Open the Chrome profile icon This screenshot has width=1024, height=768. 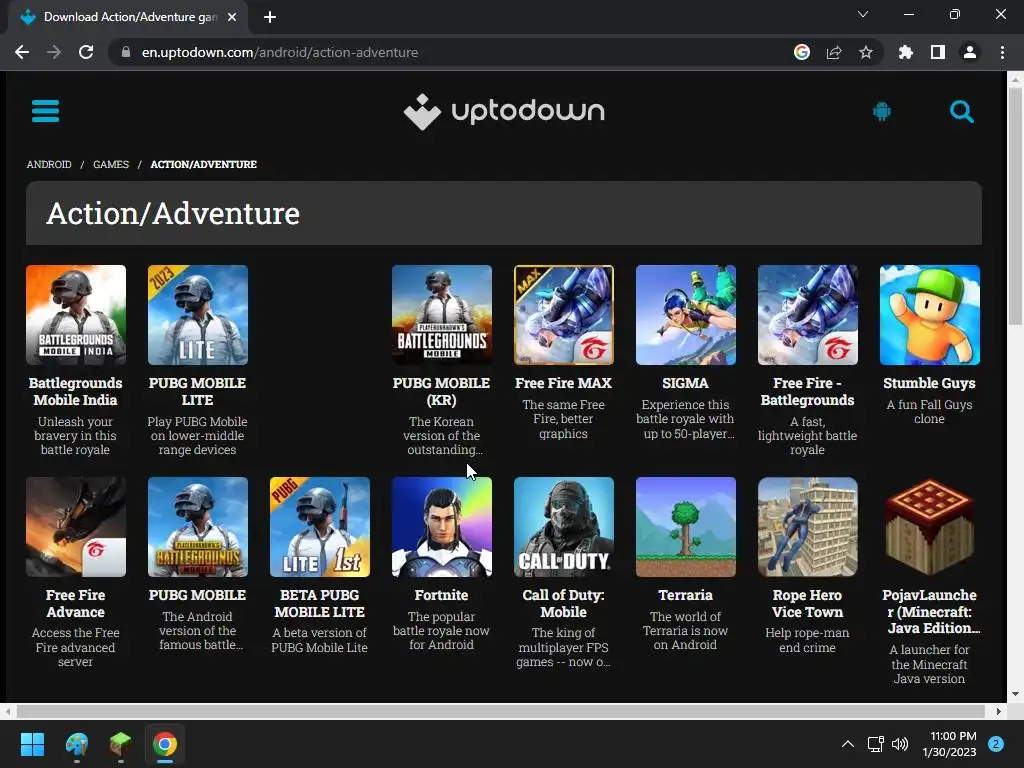tap(970, 52)
